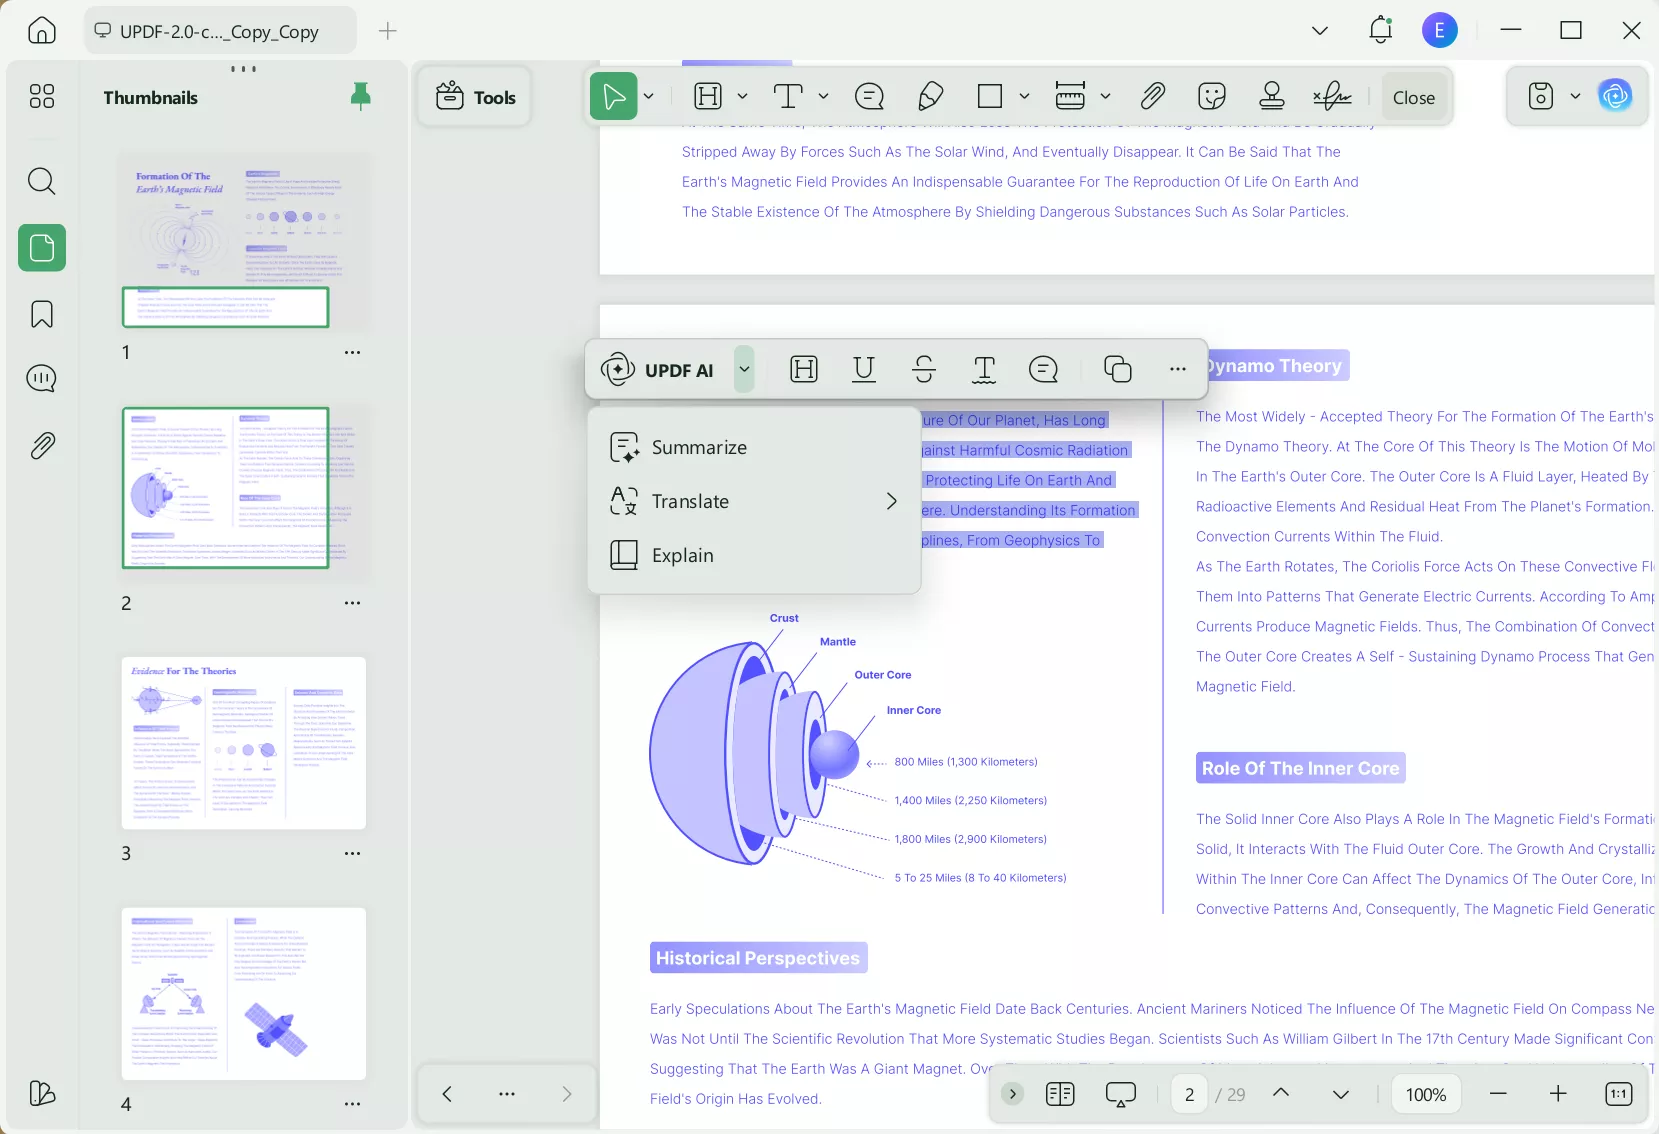Expand the Translate submenu arrow
The height and width of the screenshot is (1134, 1659).
coord(891,501)
